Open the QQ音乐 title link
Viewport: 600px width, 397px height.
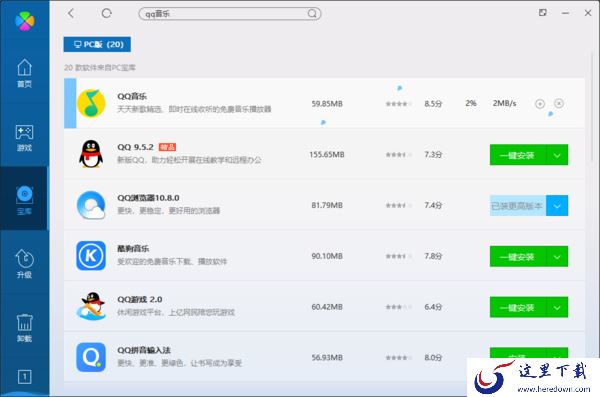(132, 96)
